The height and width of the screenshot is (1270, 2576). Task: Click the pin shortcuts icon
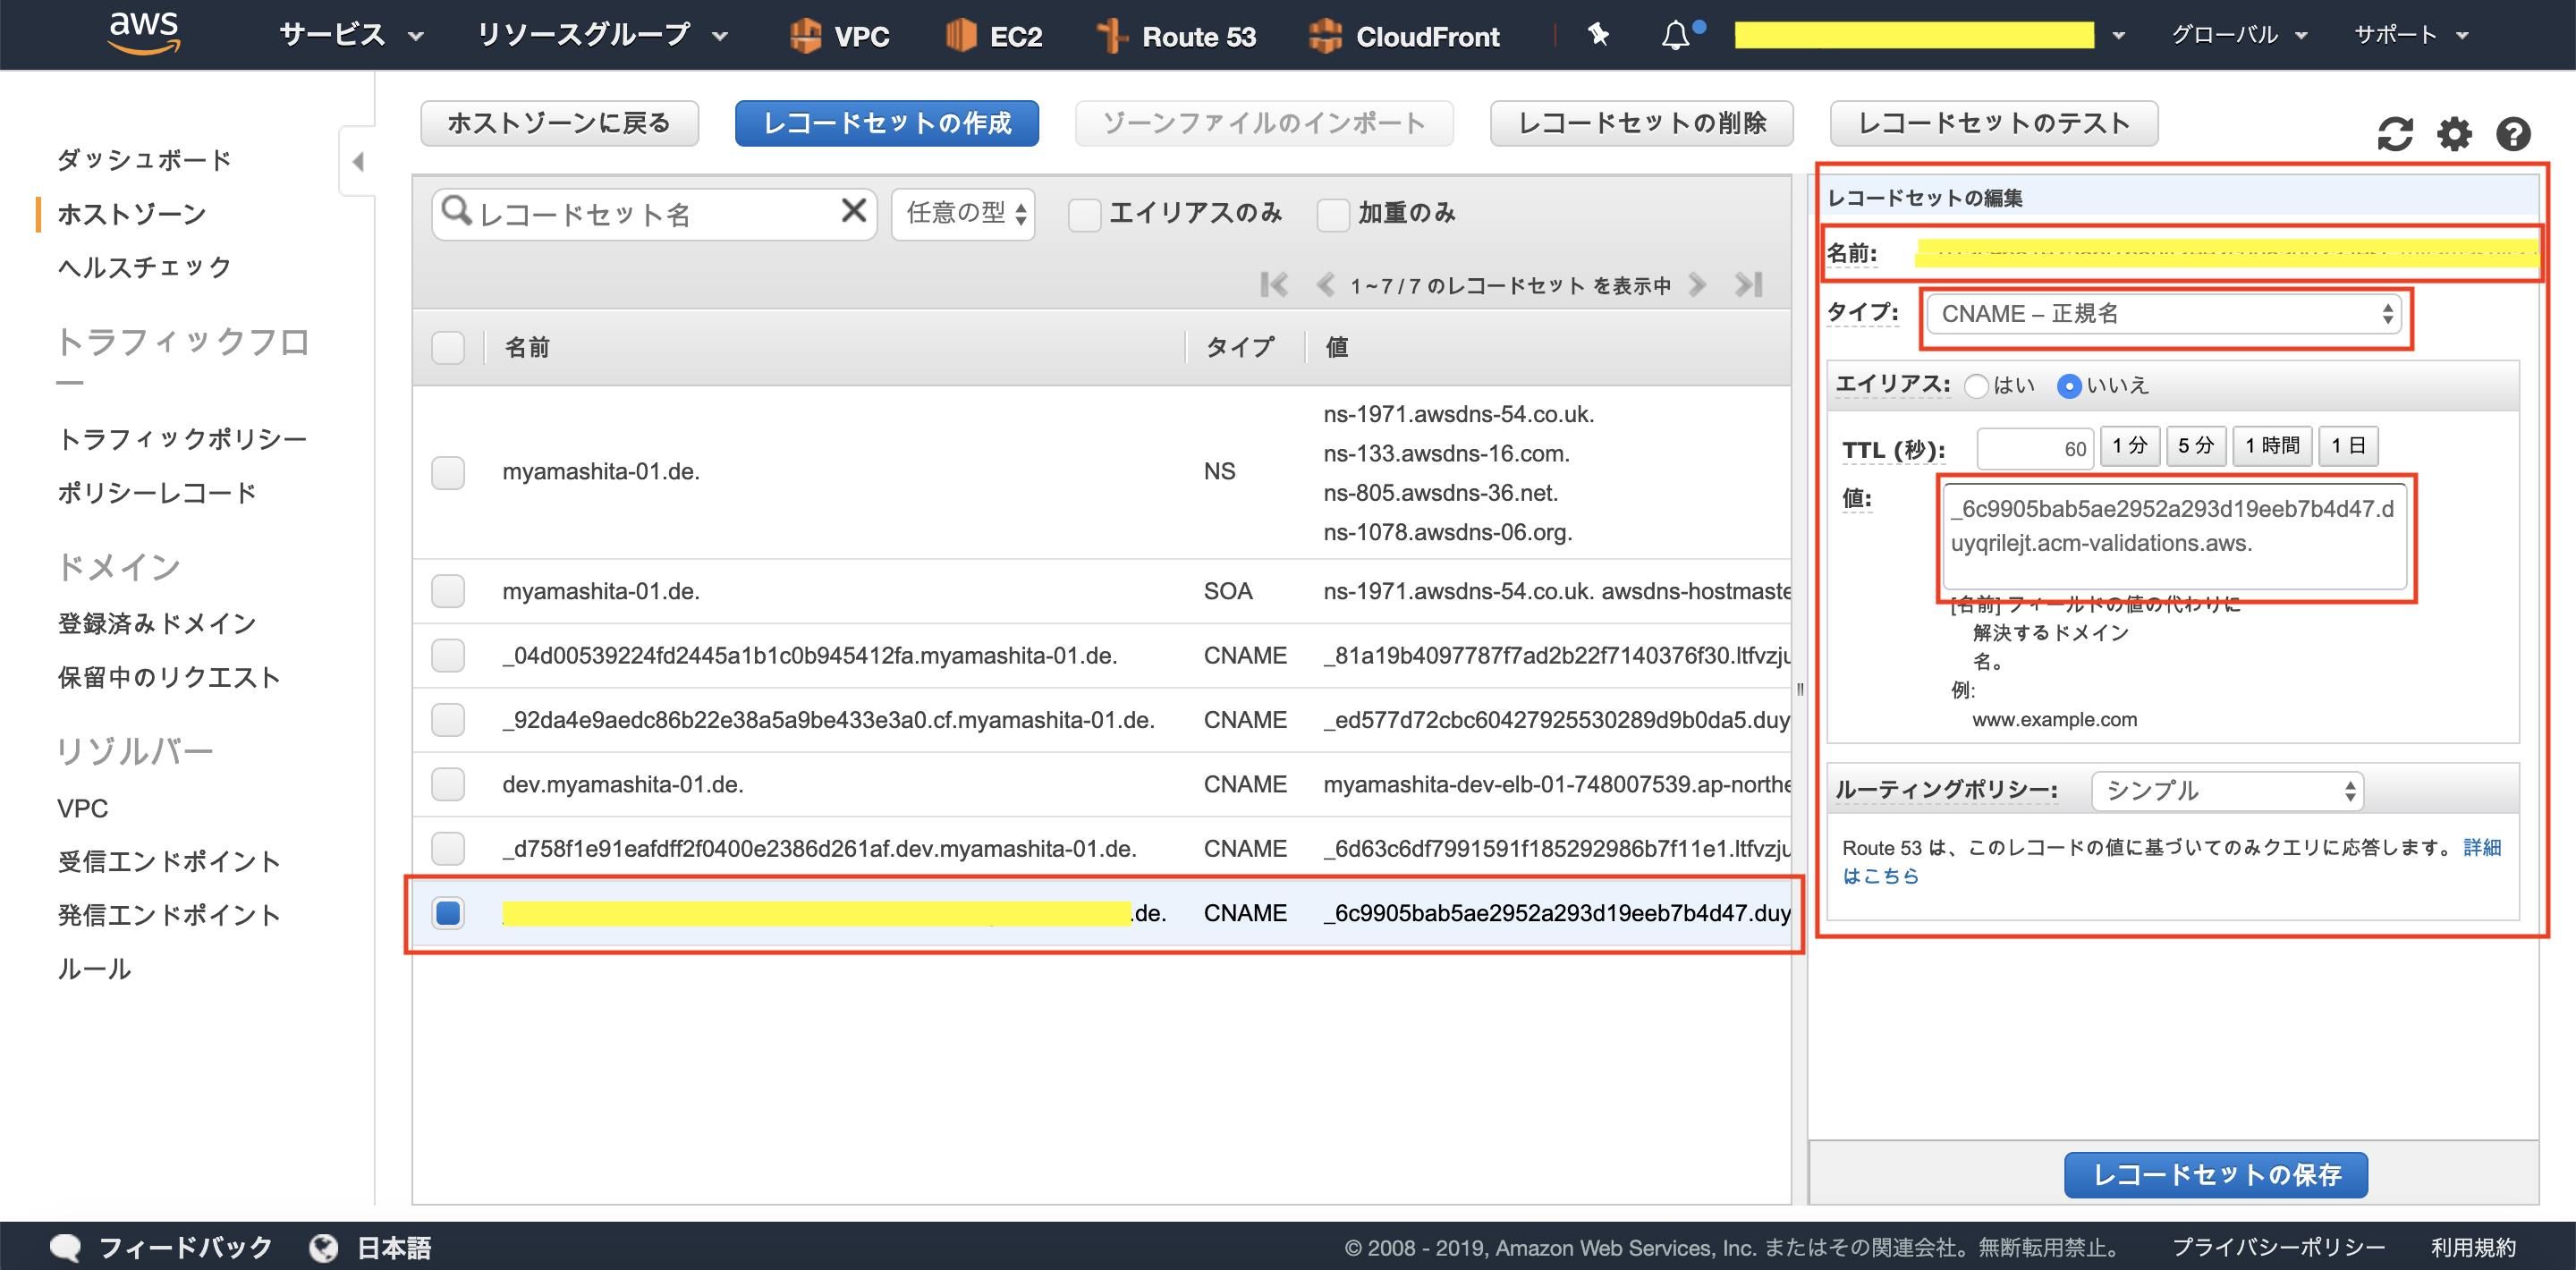(x=1598, y=36)
